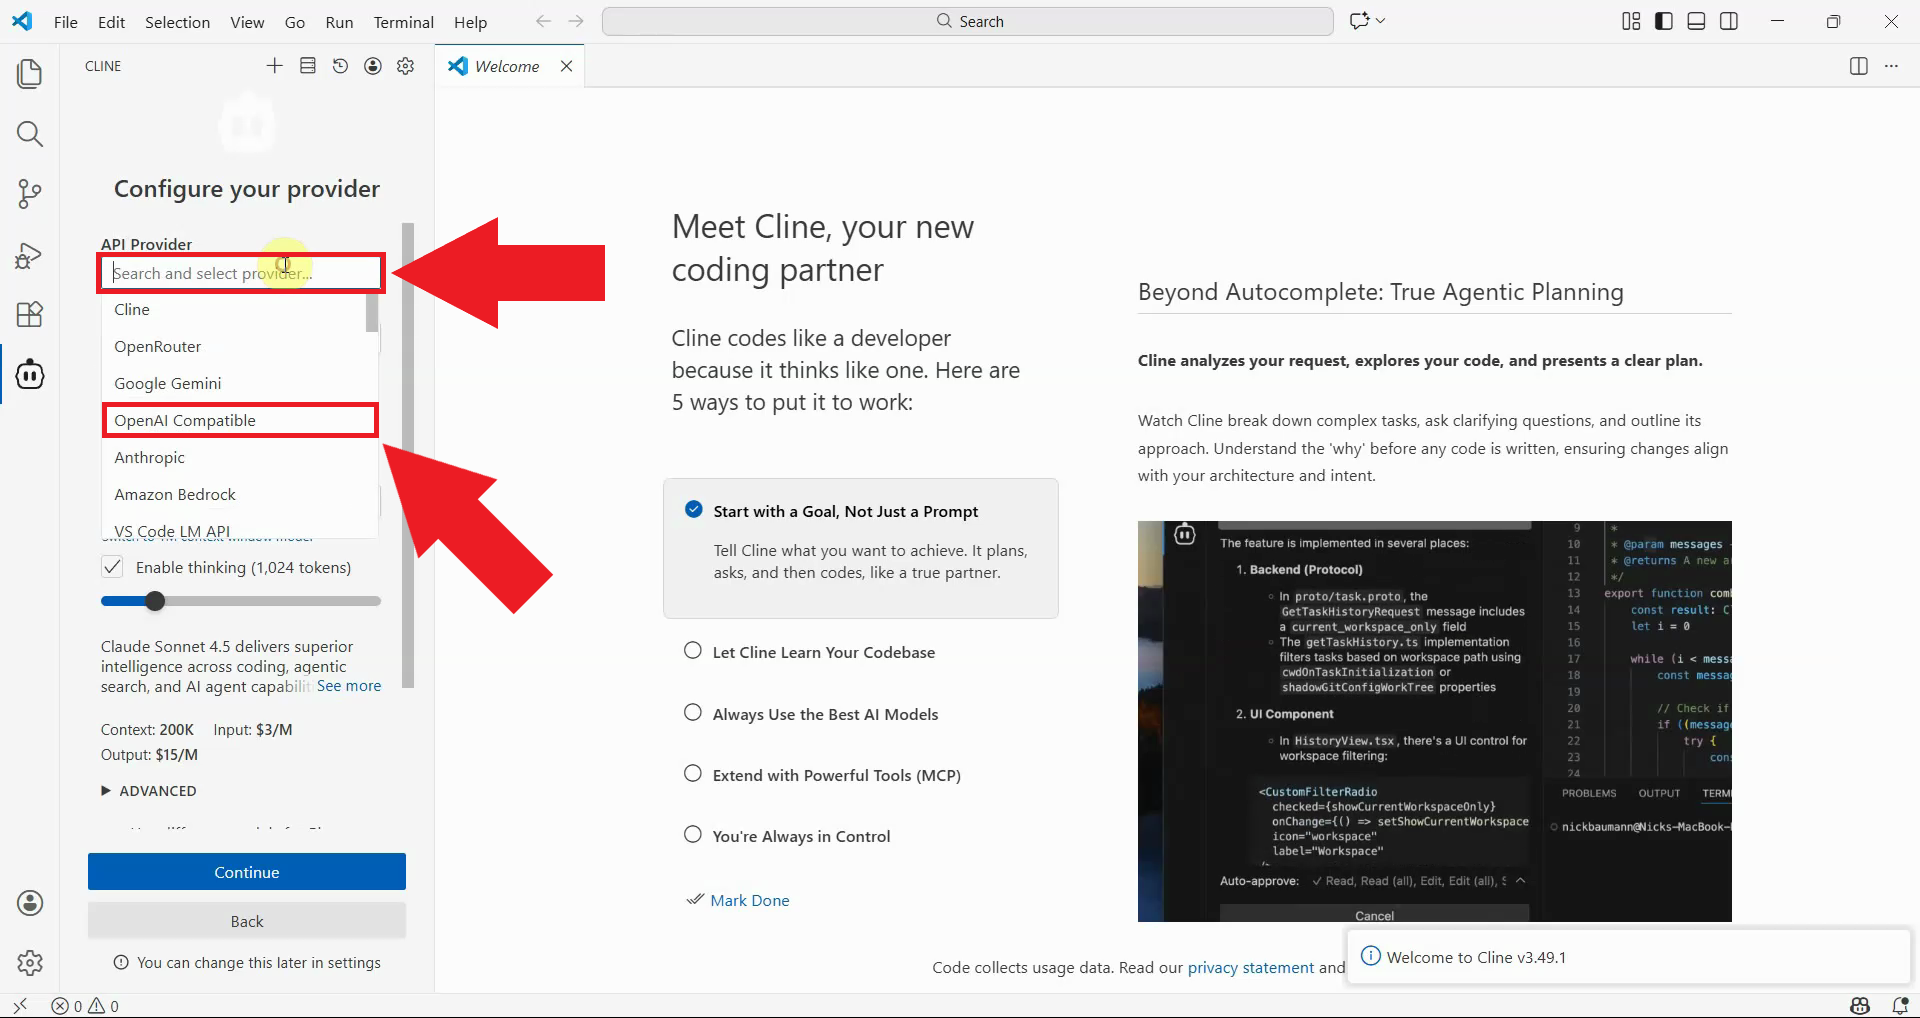Screen dimensions: 1920x1018
Task: Start a new Cline task with plus icon
Action: pyautogui.click(x=274, y=66)
